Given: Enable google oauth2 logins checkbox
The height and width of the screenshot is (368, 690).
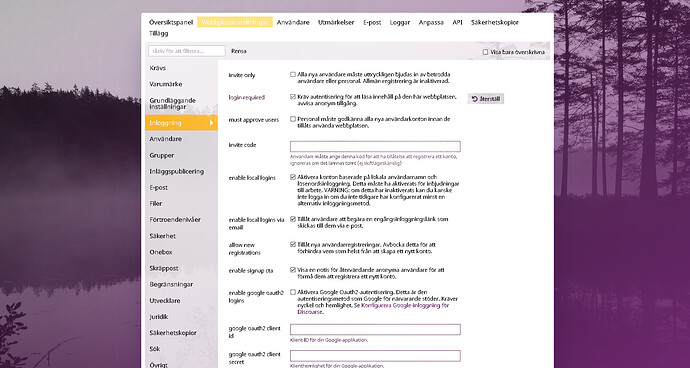Looking at the screenshot, I should click(293, 292).
